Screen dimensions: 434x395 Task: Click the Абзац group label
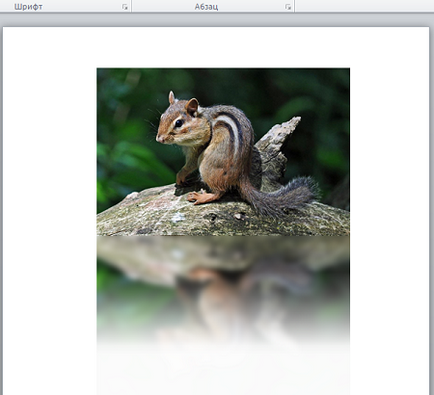tap(206, 7)
